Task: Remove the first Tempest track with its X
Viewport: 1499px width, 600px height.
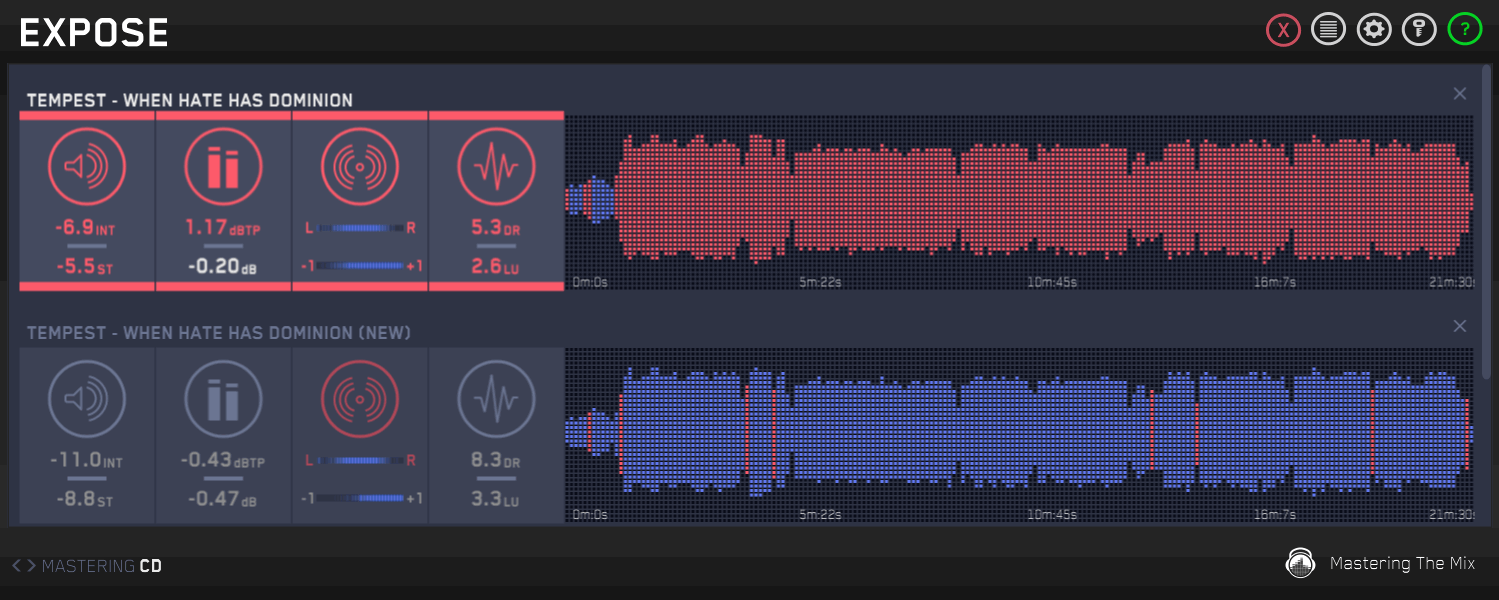Action: tap(1460, 94)
